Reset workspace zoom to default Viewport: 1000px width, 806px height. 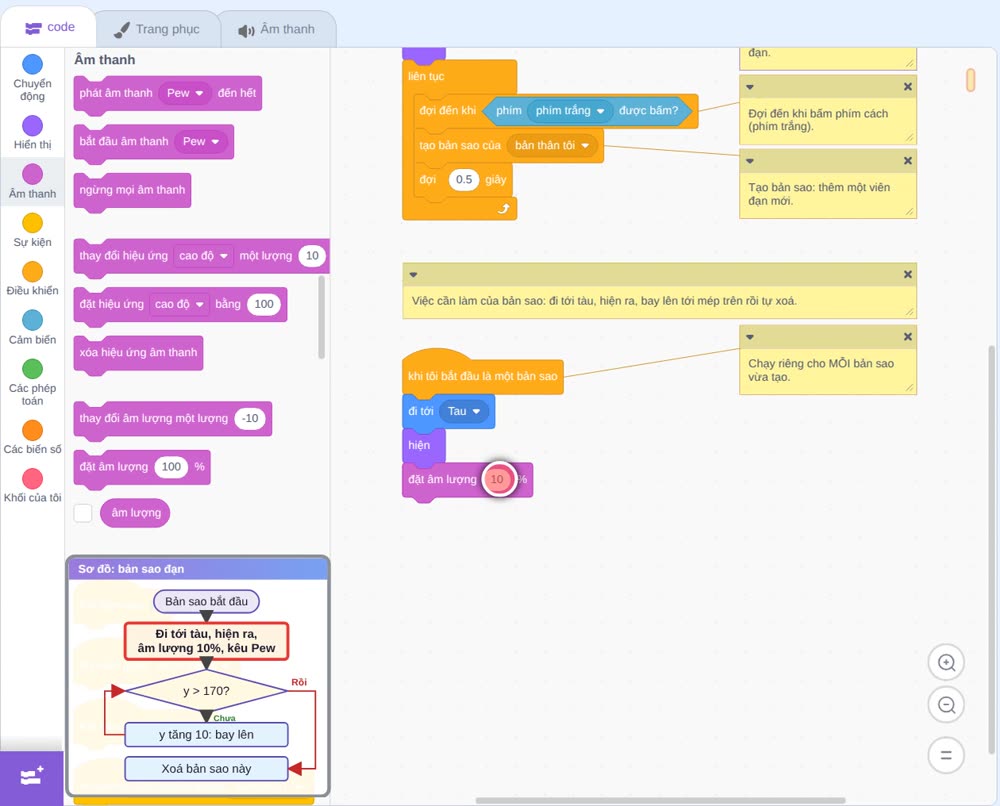coord(946,755)
